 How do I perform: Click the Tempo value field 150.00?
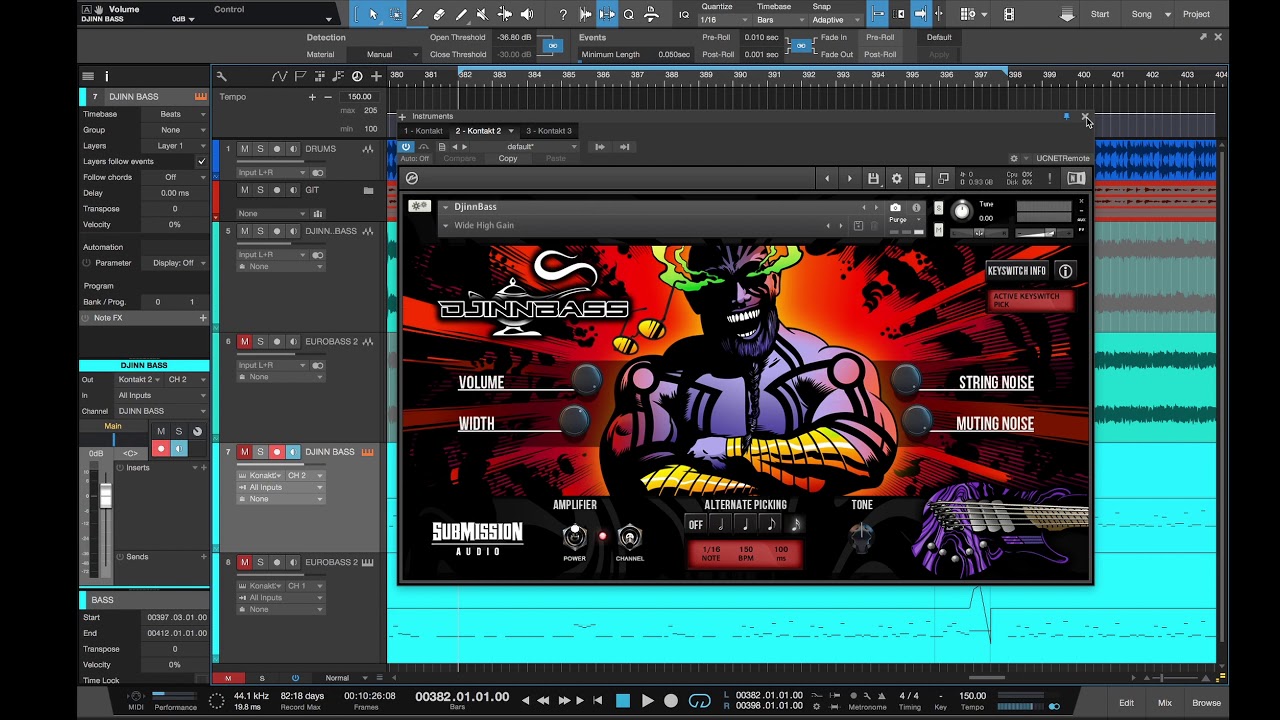pos(359,97)
